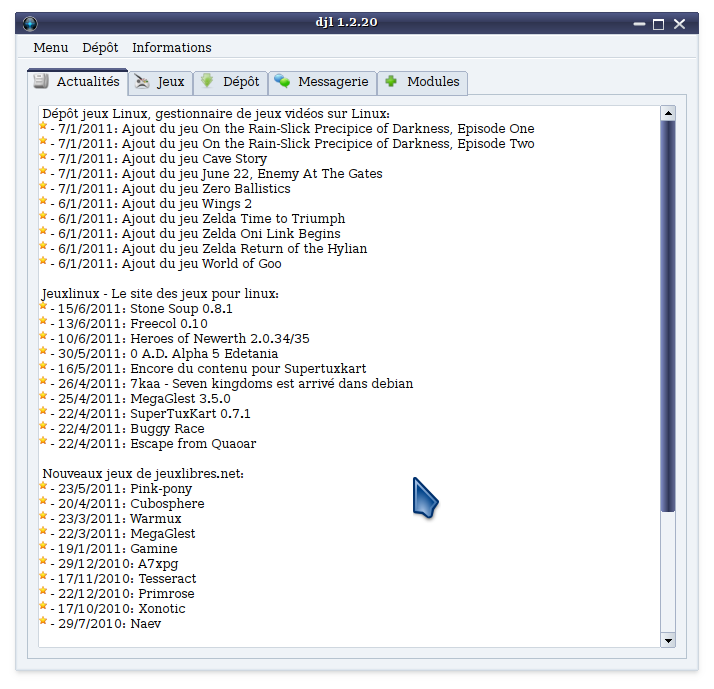Image resolution: width=714 pixels, height=689 pixels.
Task: Click "22/3/2011: MegaGlest" entry
Action: [123, 534]
